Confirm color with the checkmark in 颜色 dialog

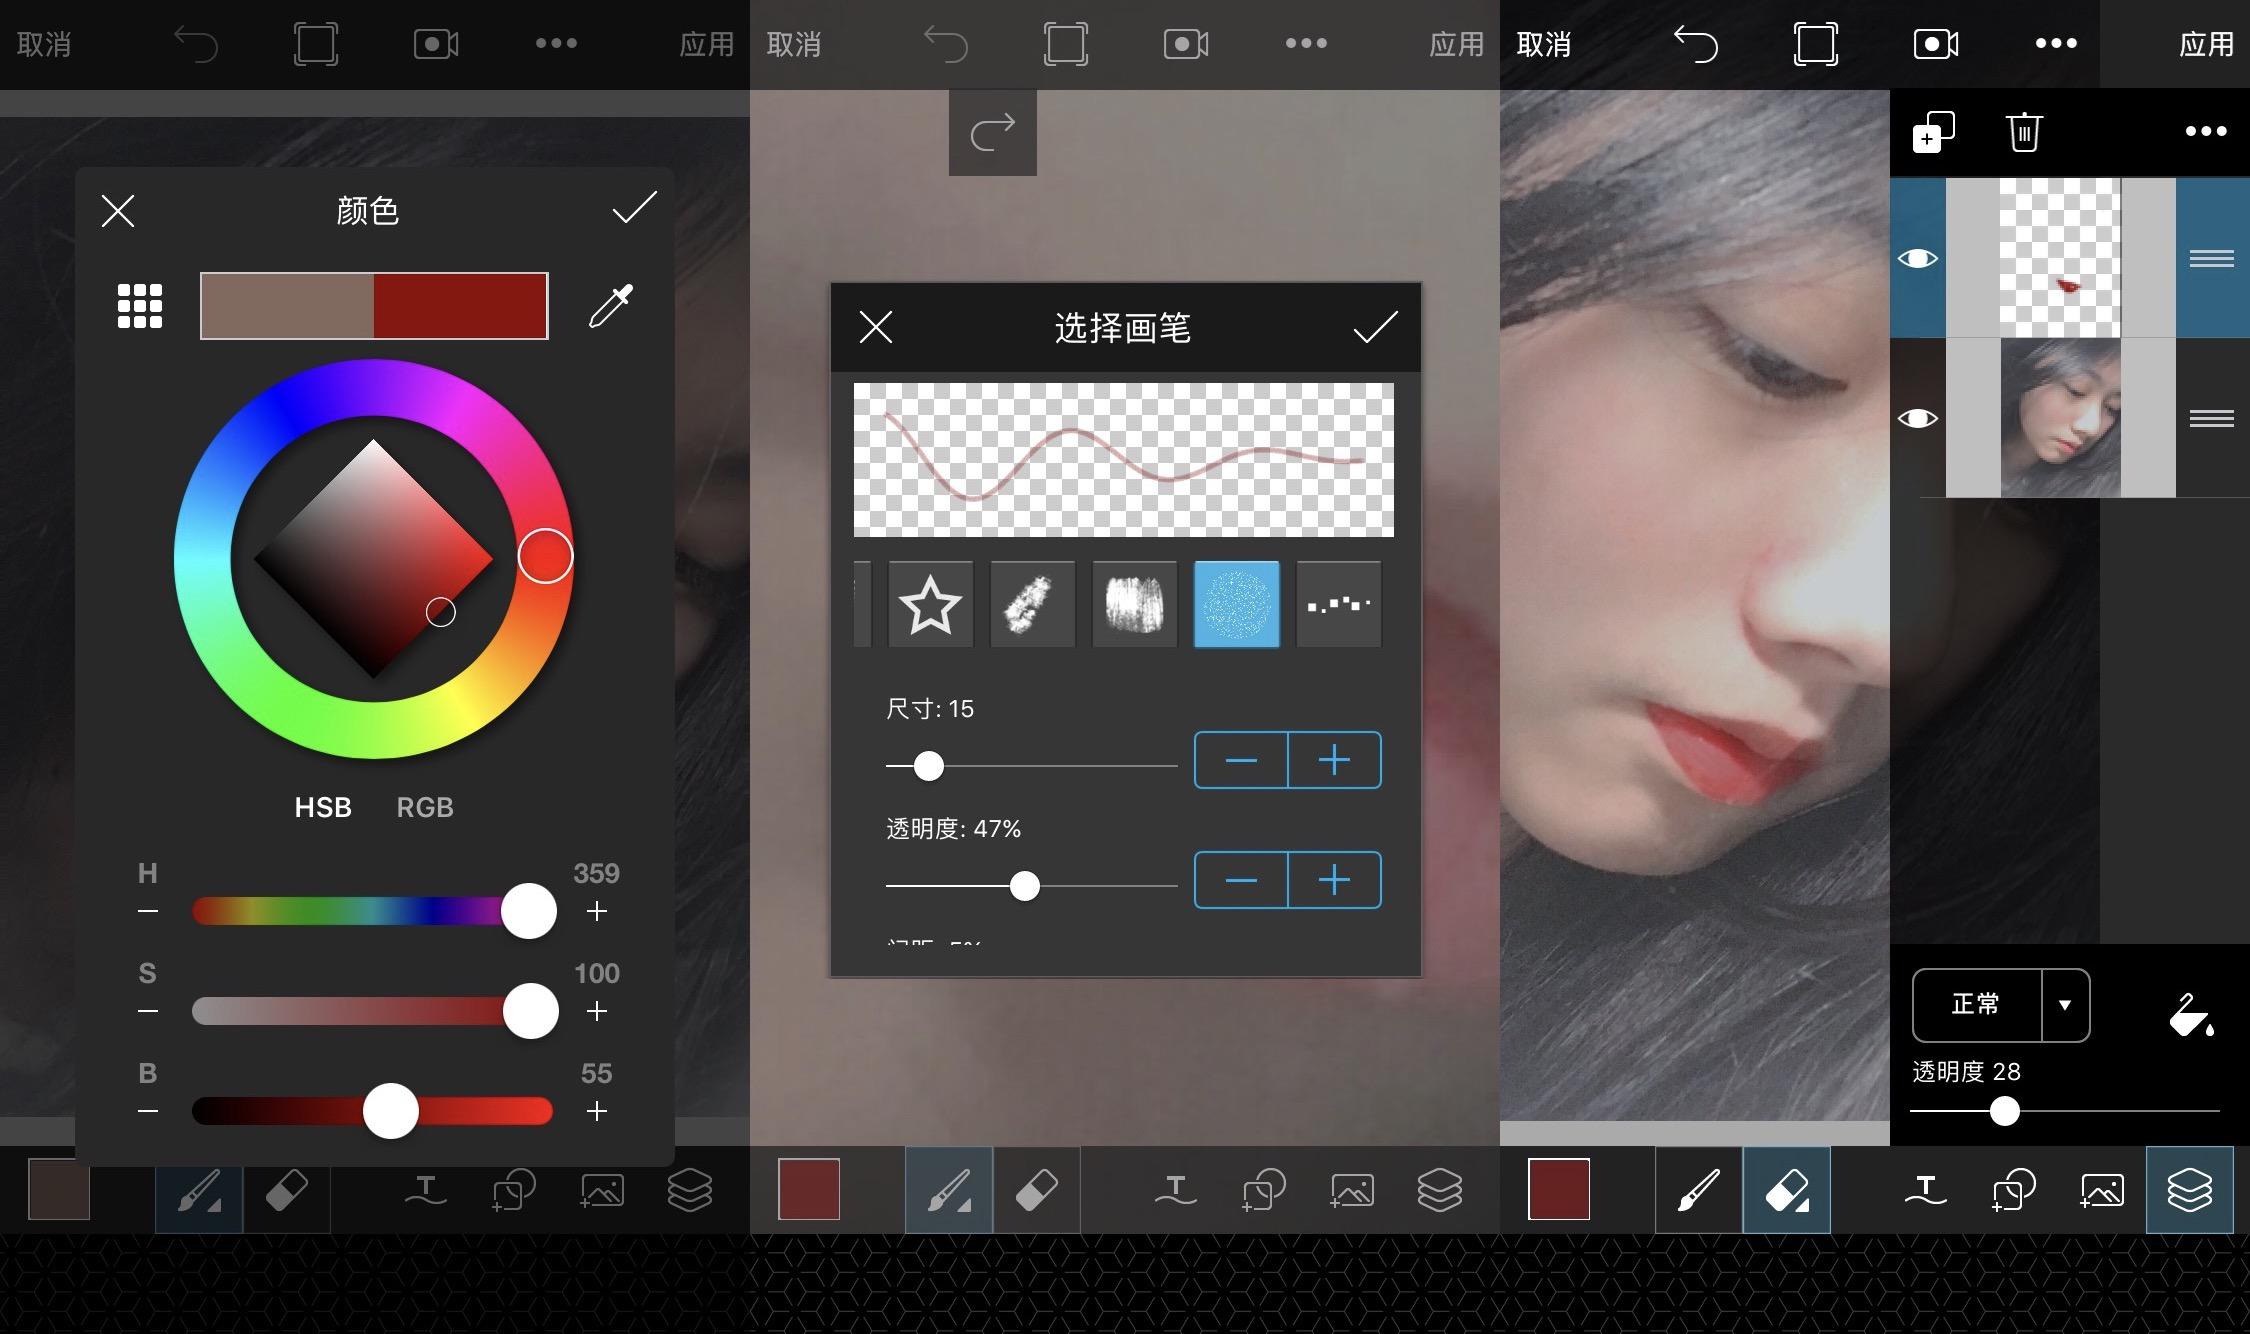tap(634, 208)
